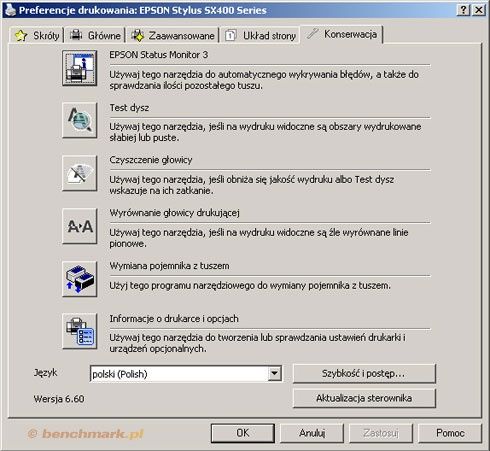Confirm with the OK button
The height and width of the screenshot is (451, 490).
(243, 433)
